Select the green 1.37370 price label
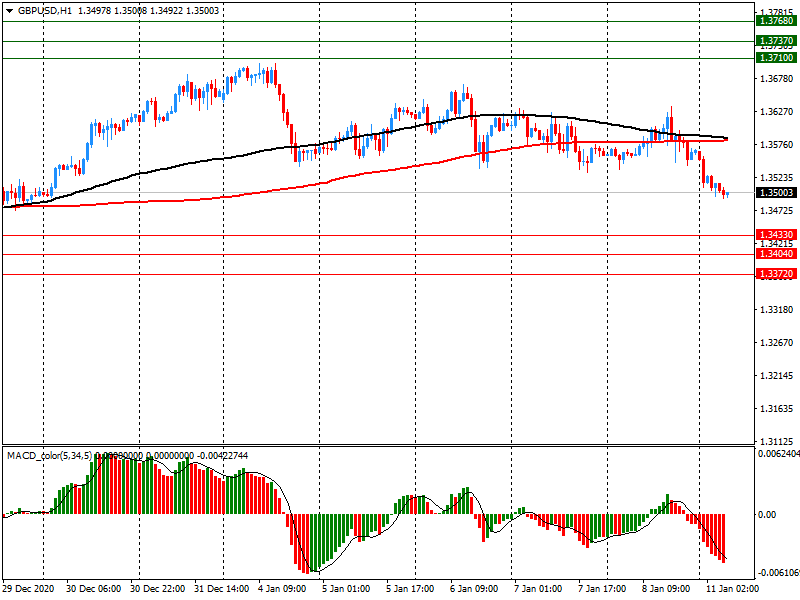This screenshot has width=800, height=600. (776, 41)
